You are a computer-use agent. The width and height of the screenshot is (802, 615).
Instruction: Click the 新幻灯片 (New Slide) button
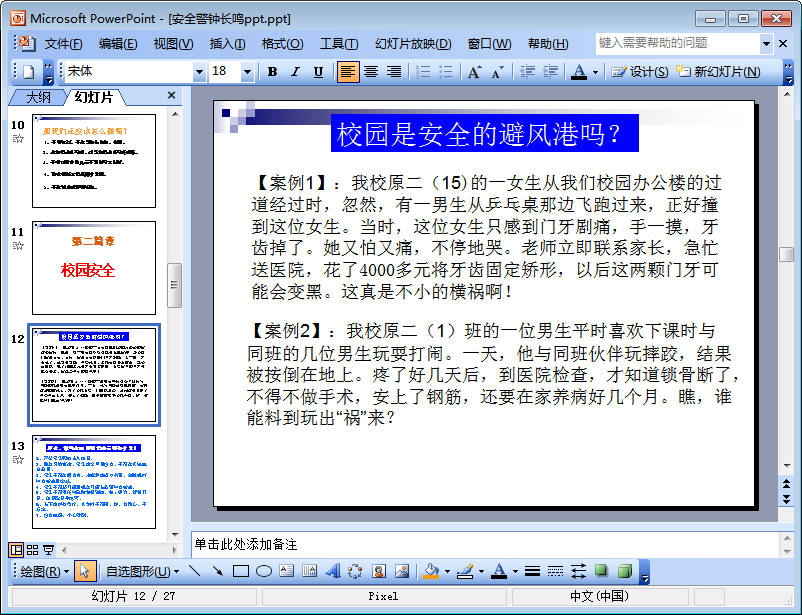coord(718,72)
